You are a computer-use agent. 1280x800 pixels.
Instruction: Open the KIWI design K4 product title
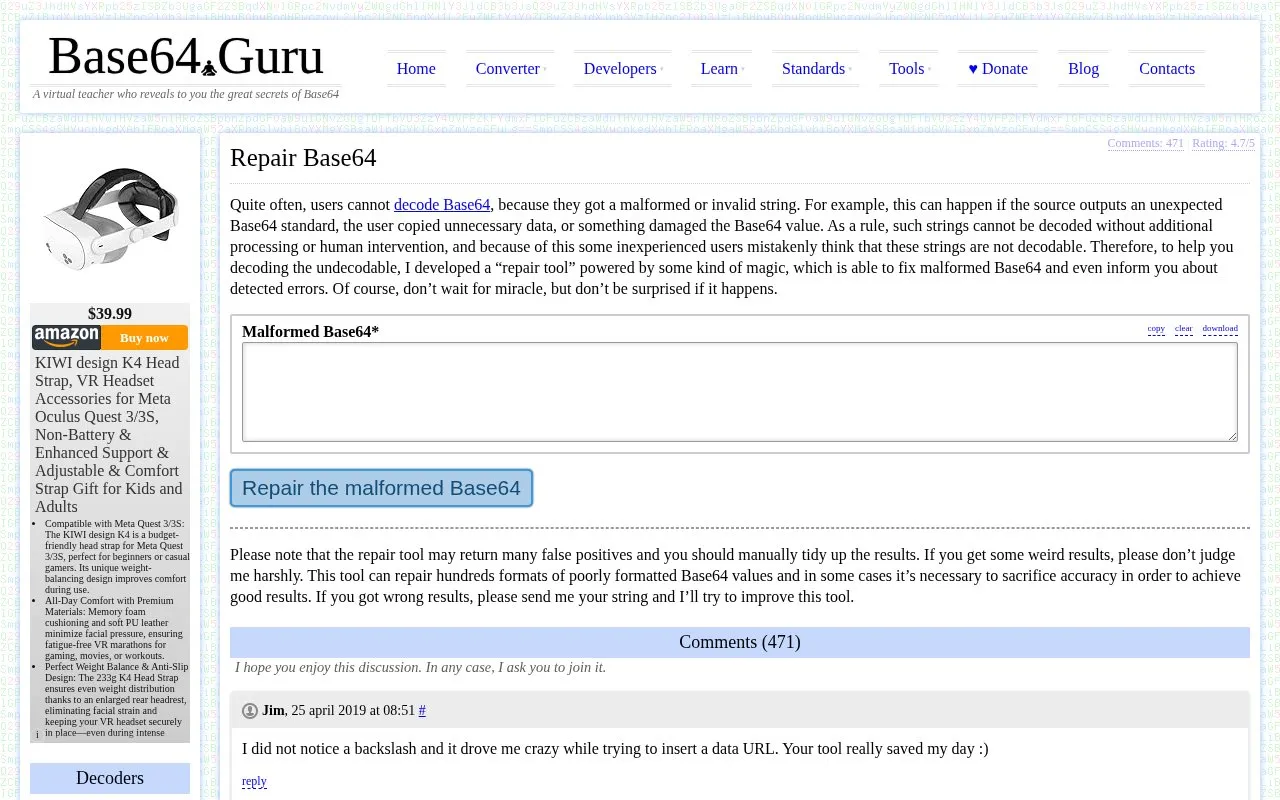[x=109, y=434]
